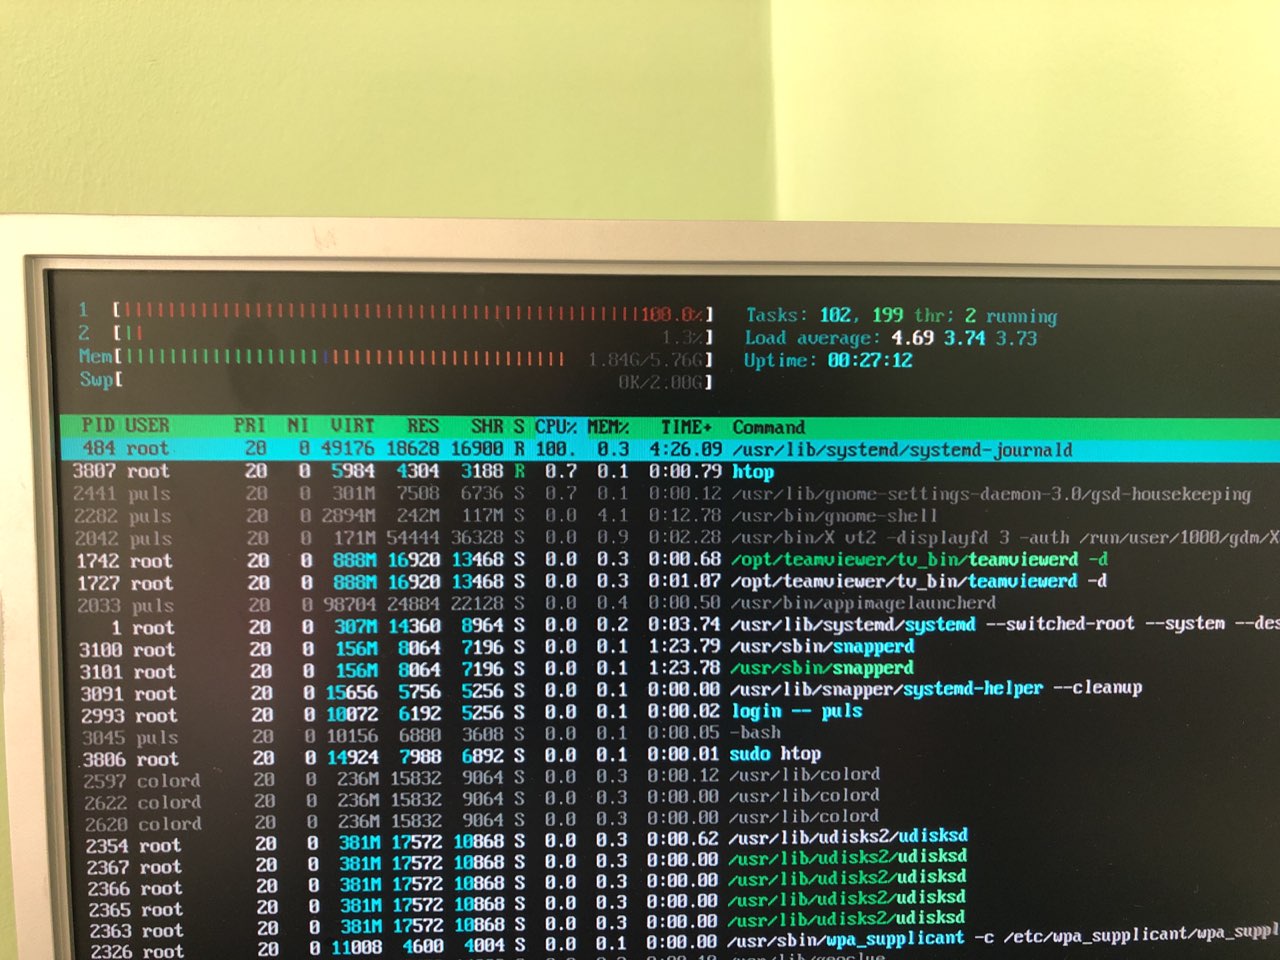Select teamviewerd row with PID 1742
Screen dimensions: 1280x960
pyautogui.click(x=670, y=560)
